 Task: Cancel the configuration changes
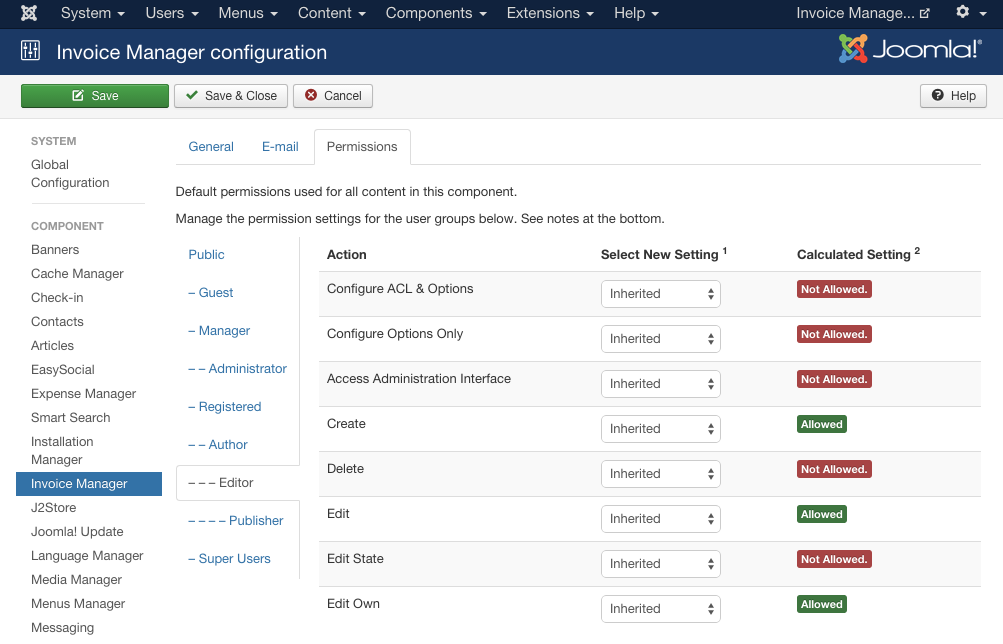coord(333,96)
